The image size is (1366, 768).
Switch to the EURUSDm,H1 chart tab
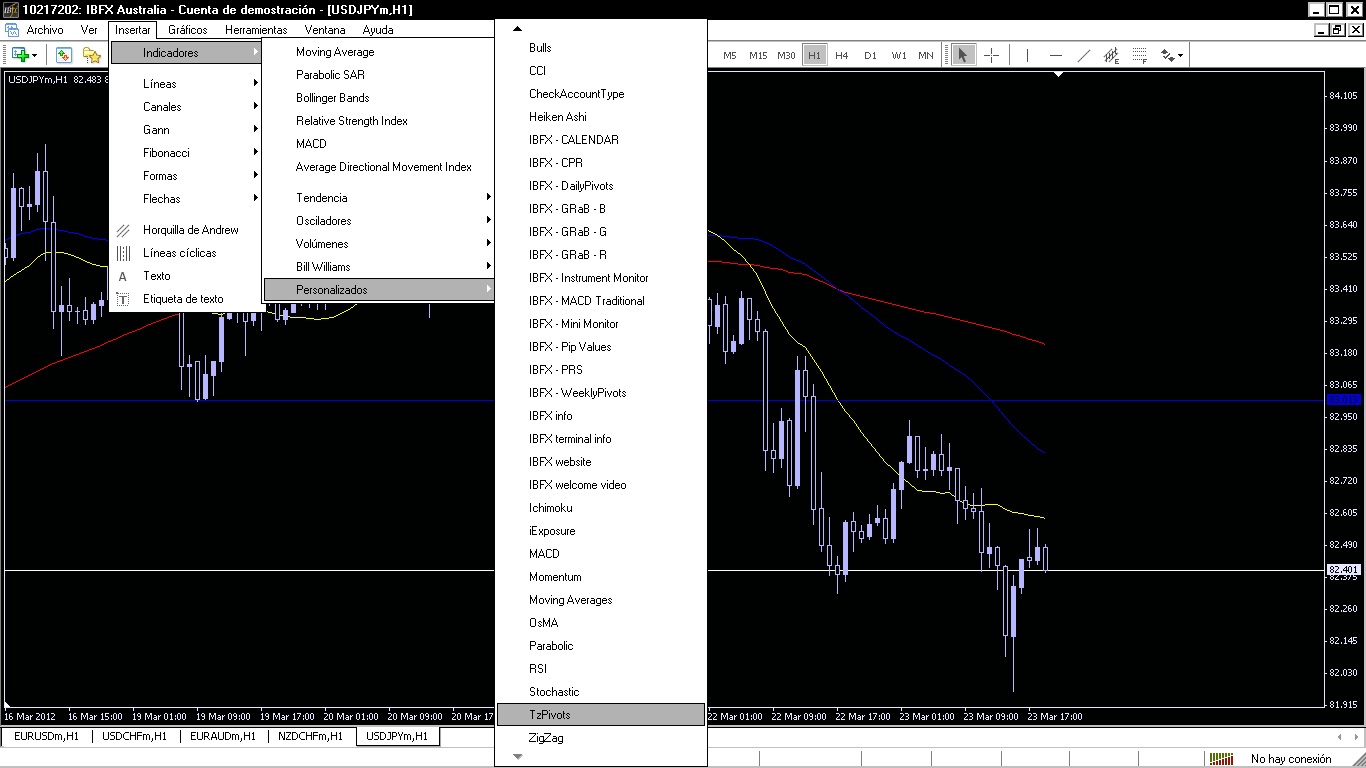click(x=46, y=736)
